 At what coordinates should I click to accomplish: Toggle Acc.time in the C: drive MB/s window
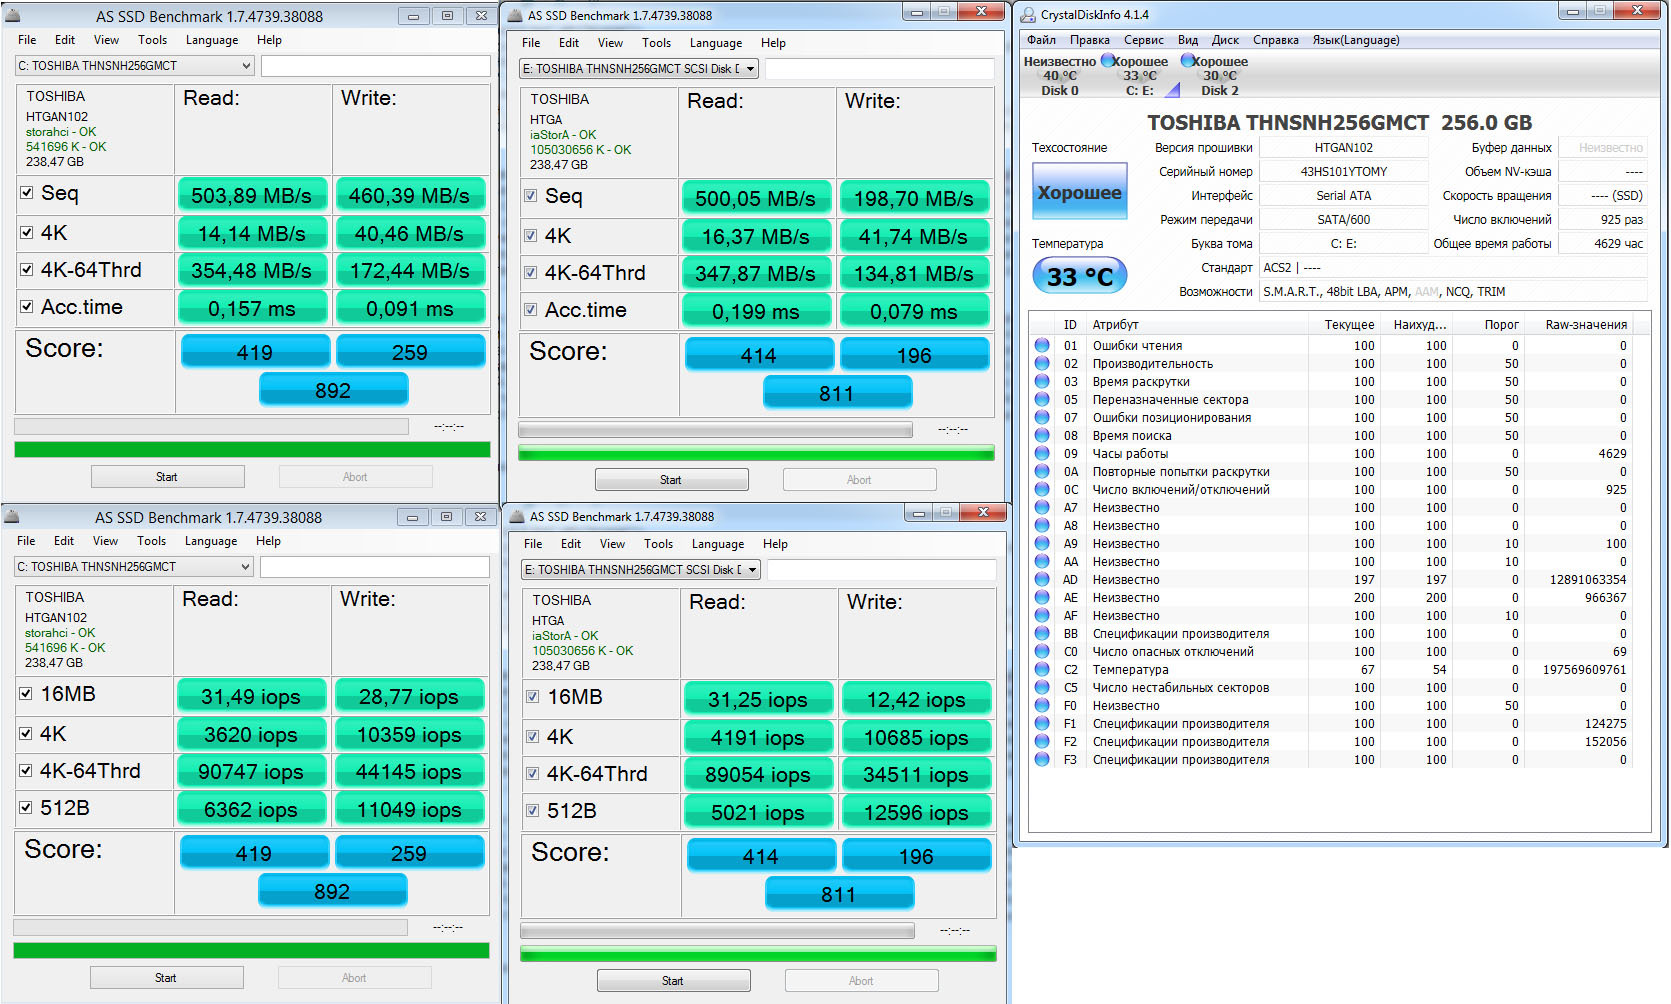pyautogui.click(x=27, y=306)
